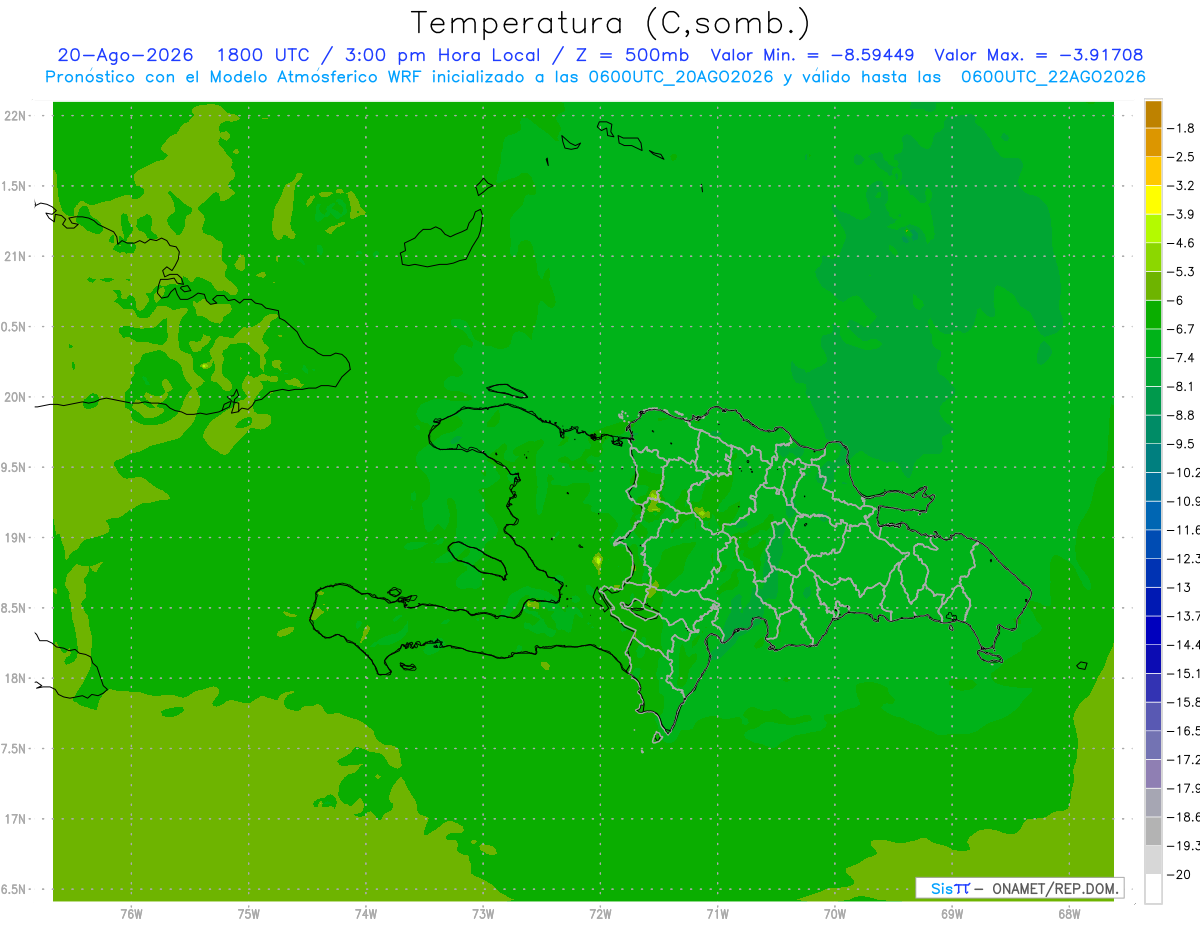Click the "17N" latitude axis label
Viewport: 1200px width, 927px height.
point(14,819)
